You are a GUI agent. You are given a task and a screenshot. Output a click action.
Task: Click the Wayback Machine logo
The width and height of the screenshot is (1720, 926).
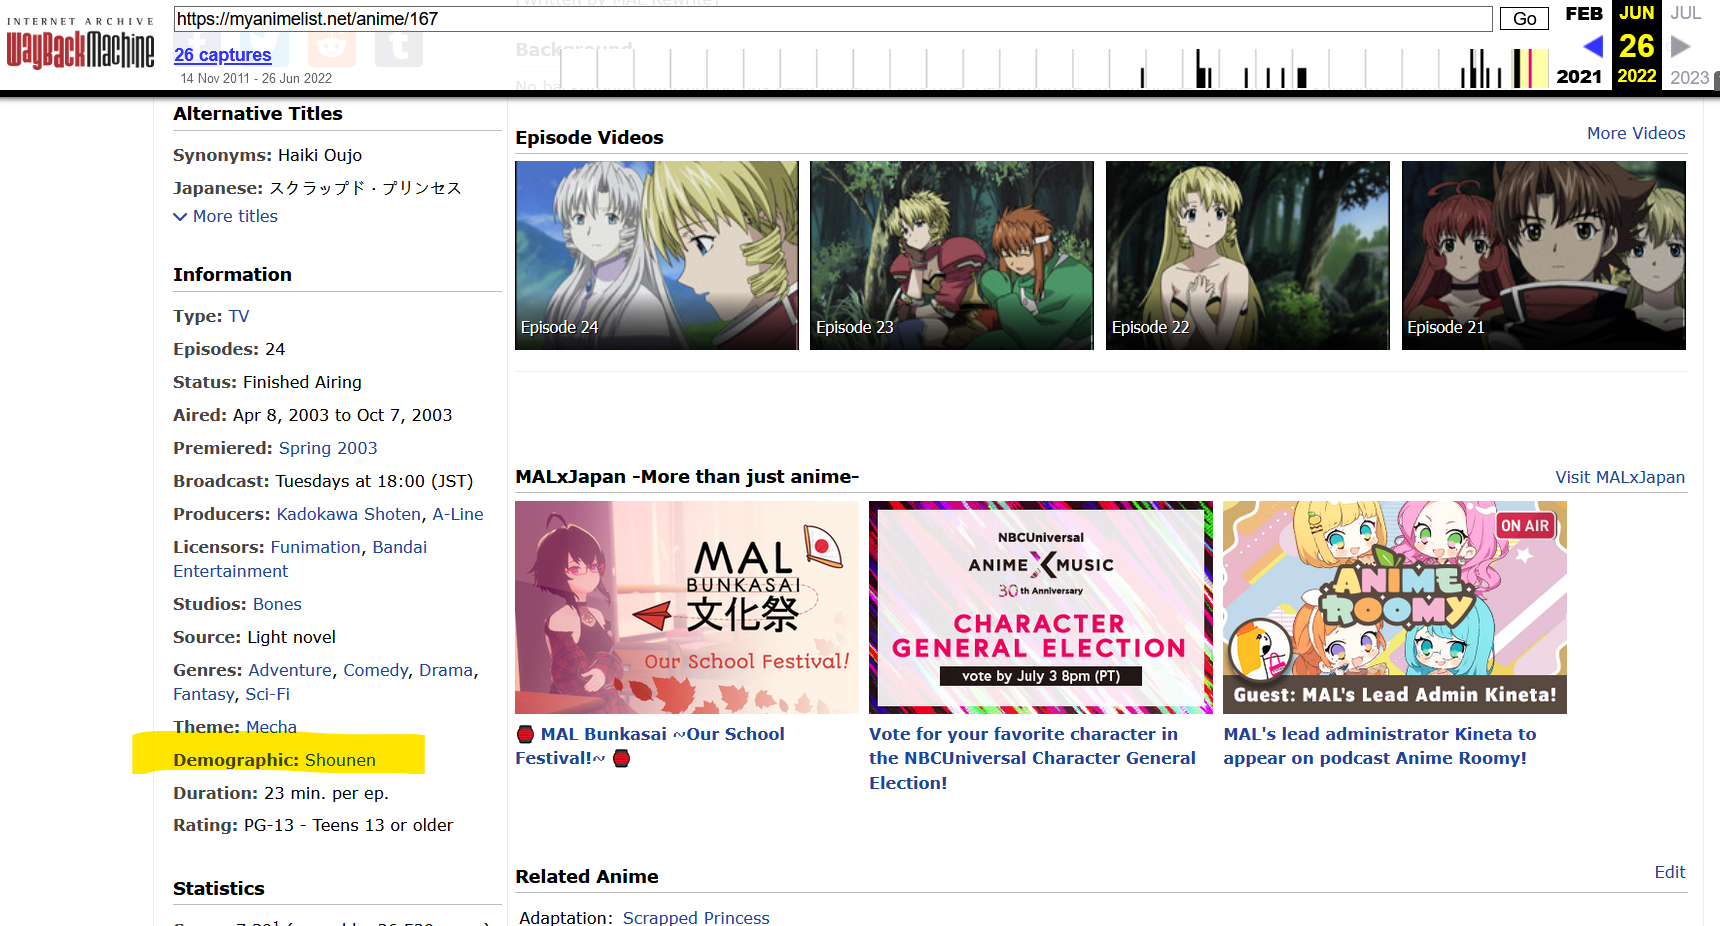pyautogui.click(x=80, y=47)
